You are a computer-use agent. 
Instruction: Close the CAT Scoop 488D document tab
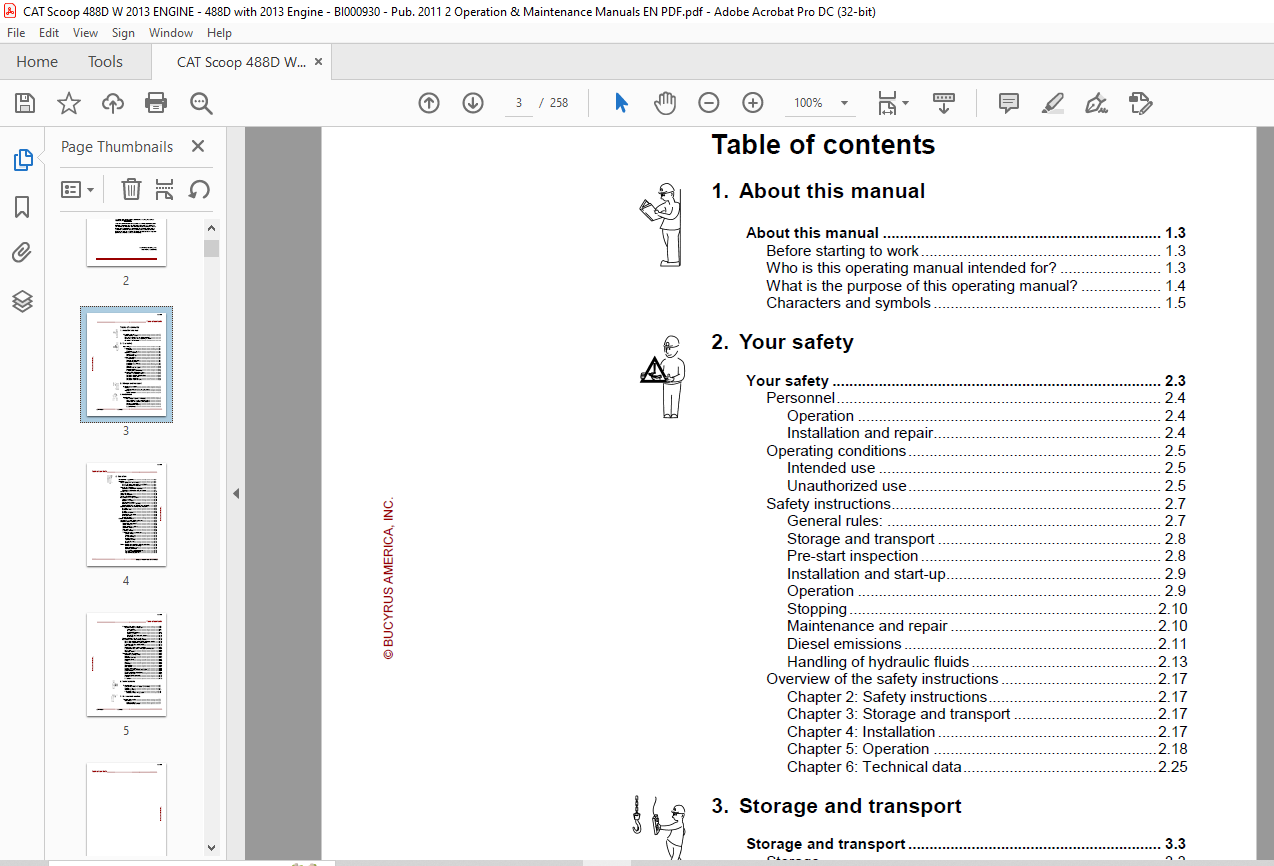tap(319, 62)
